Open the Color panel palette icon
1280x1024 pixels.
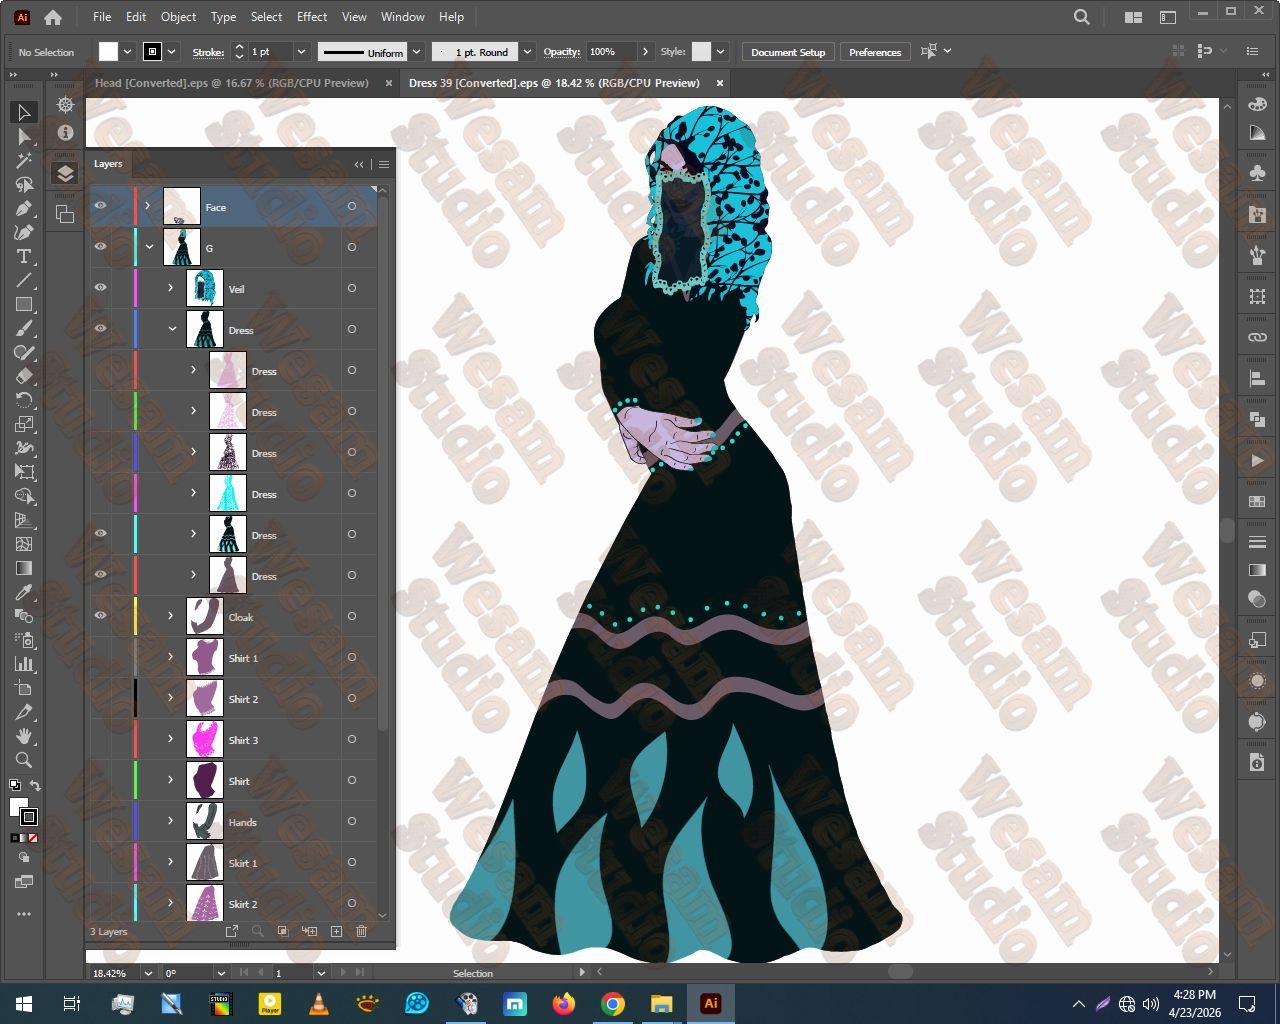(x=1257, y=104)
